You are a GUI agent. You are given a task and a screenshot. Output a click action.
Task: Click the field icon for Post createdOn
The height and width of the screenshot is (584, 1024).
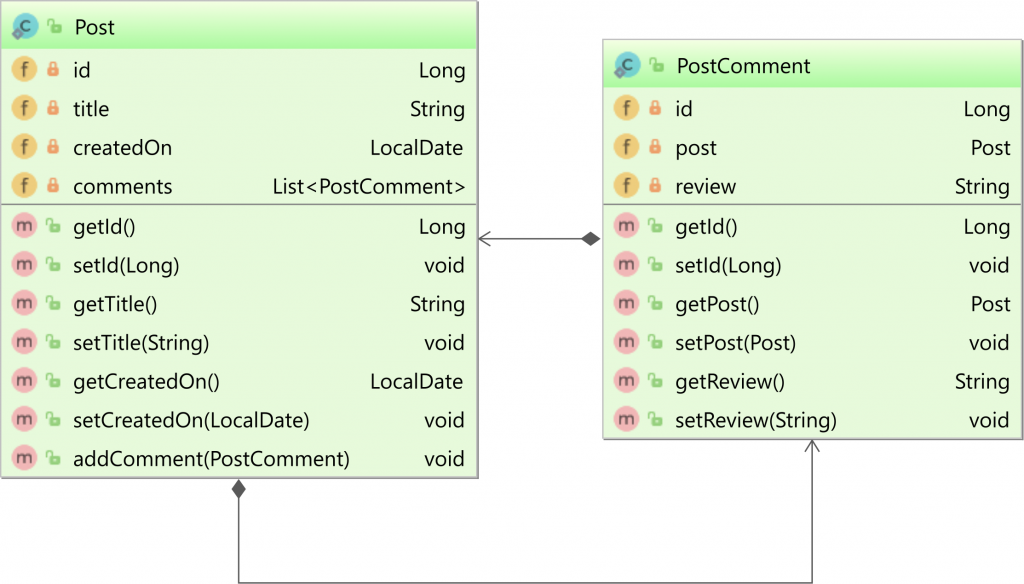click(x=24, y=147)
